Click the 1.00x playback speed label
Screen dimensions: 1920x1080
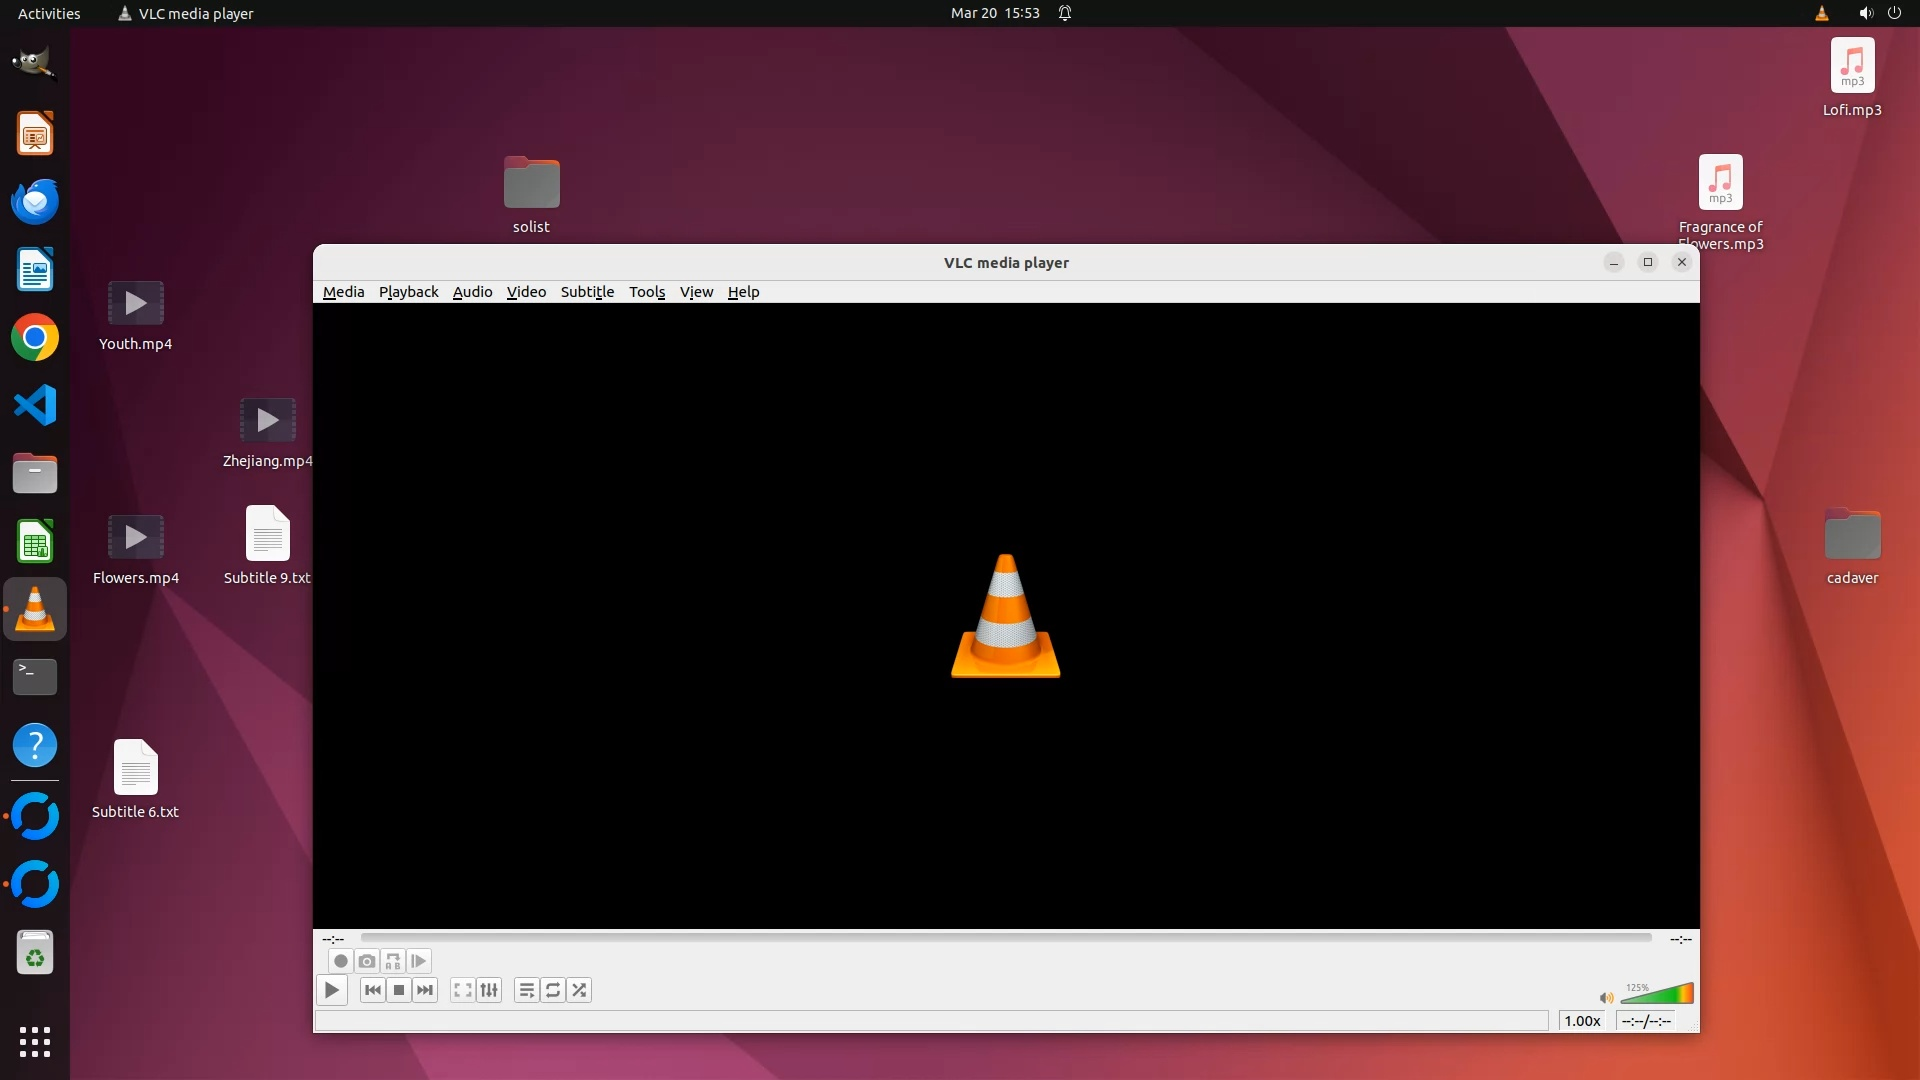pyautogui.click(x=1582, y=1021)
